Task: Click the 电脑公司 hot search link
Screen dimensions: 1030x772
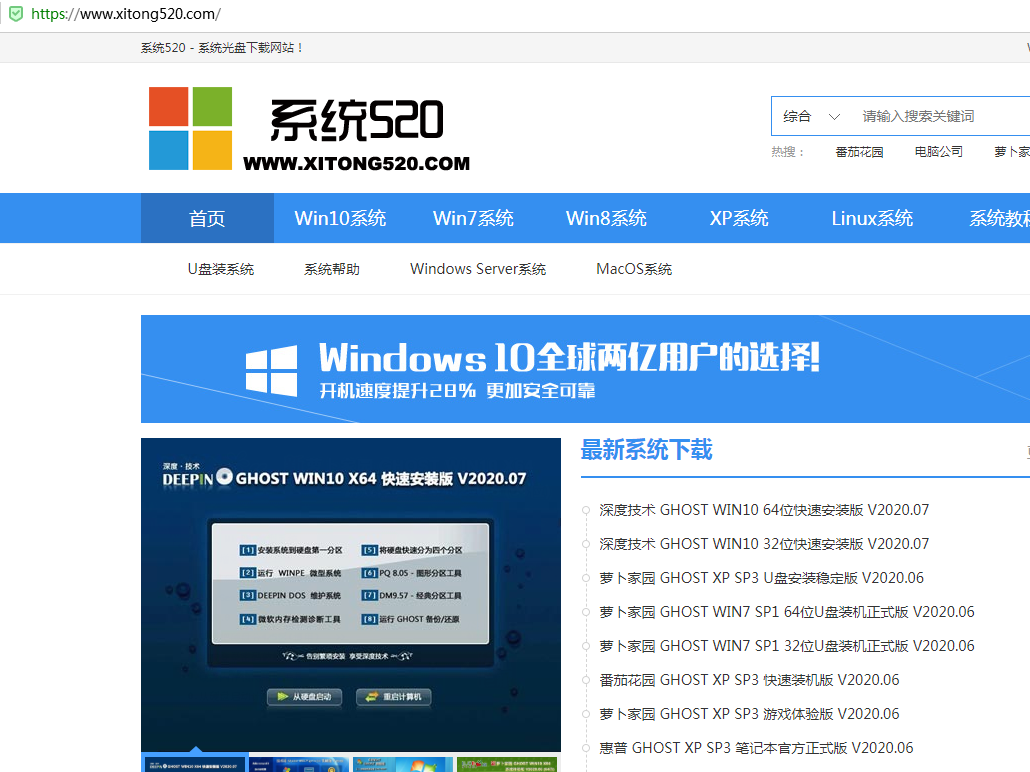Action: pyautogui.click(x=938, y=152)
